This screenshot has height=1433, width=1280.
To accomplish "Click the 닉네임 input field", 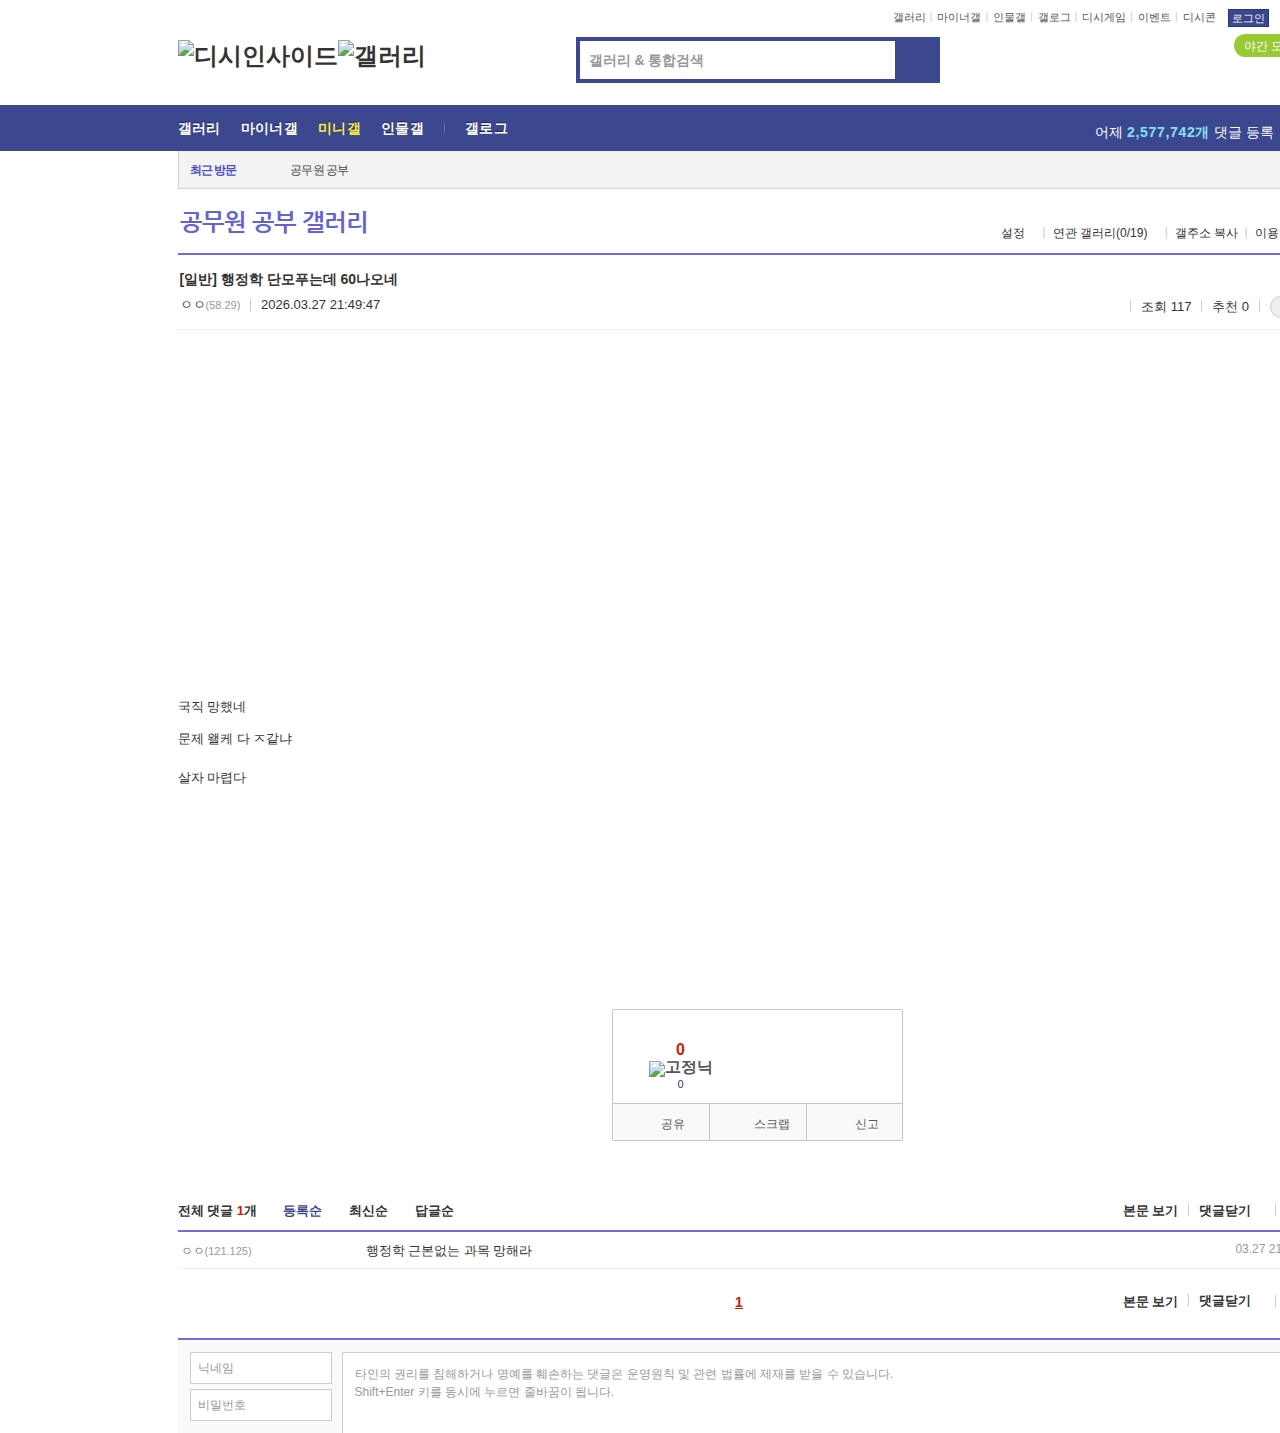I will coord(261,1368).
